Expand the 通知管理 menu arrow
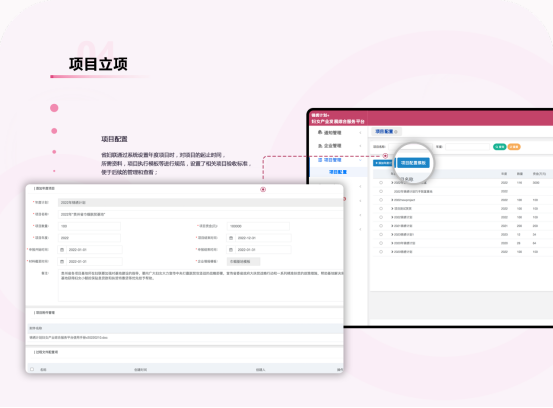This screenshot has width=553, height=408. pos(360,133)
